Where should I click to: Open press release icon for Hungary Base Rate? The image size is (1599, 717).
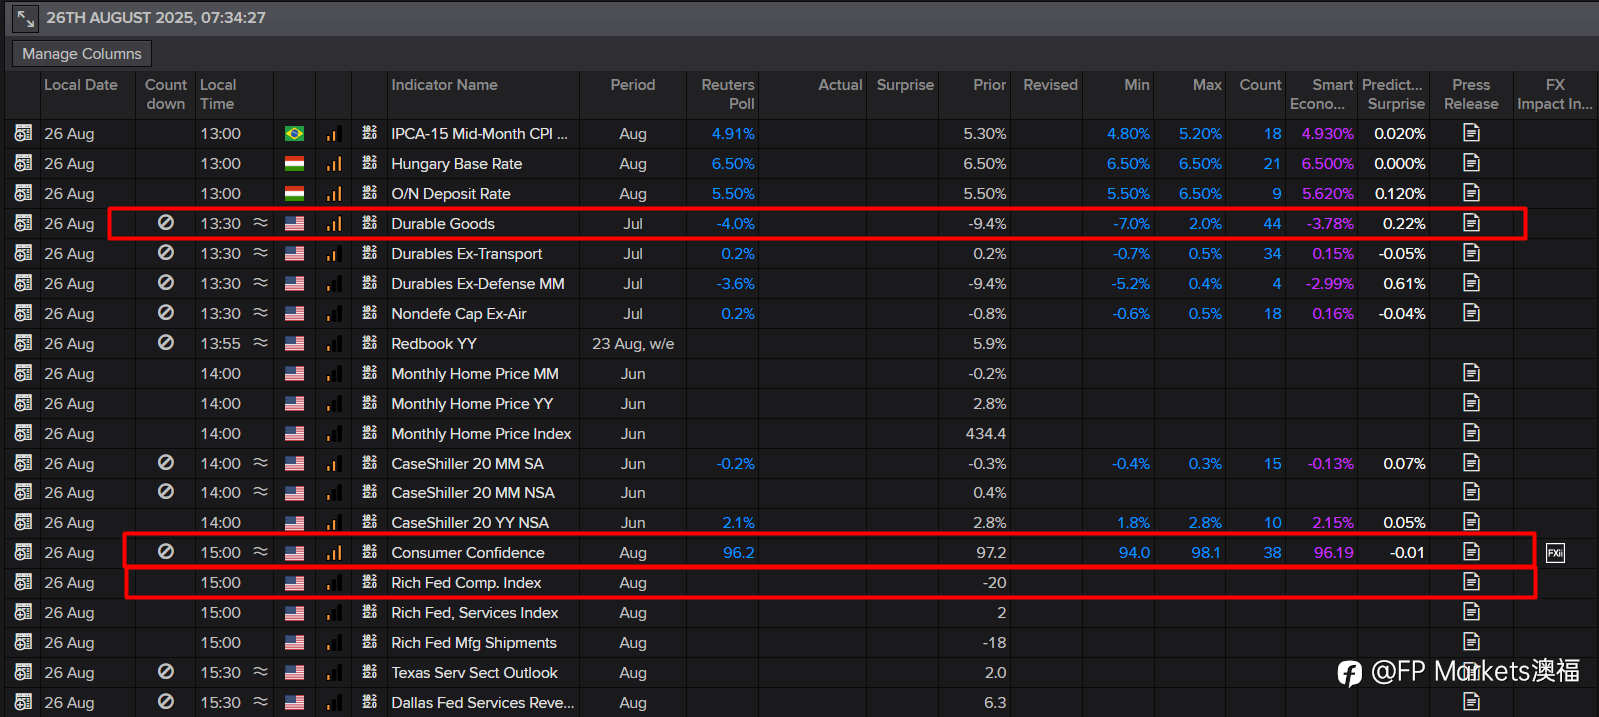(x=1471, y=163)
